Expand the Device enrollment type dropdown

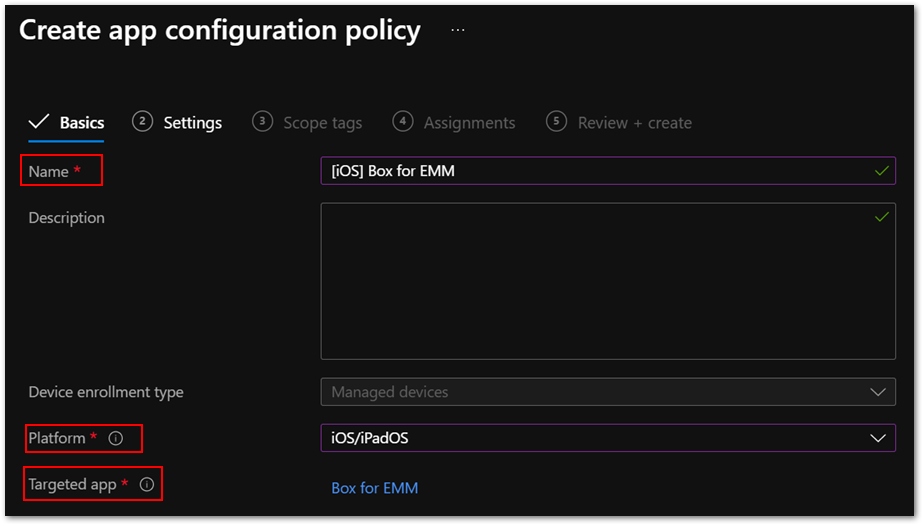click(608, 392)
